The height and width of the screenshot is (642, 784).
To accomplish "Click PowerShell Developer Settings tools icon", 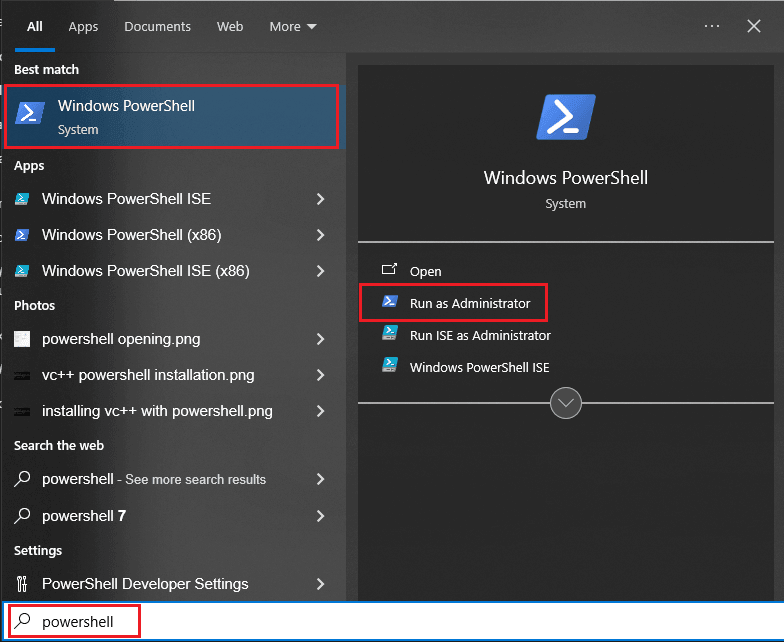I will pyautogui.click(x=22, y=584).
